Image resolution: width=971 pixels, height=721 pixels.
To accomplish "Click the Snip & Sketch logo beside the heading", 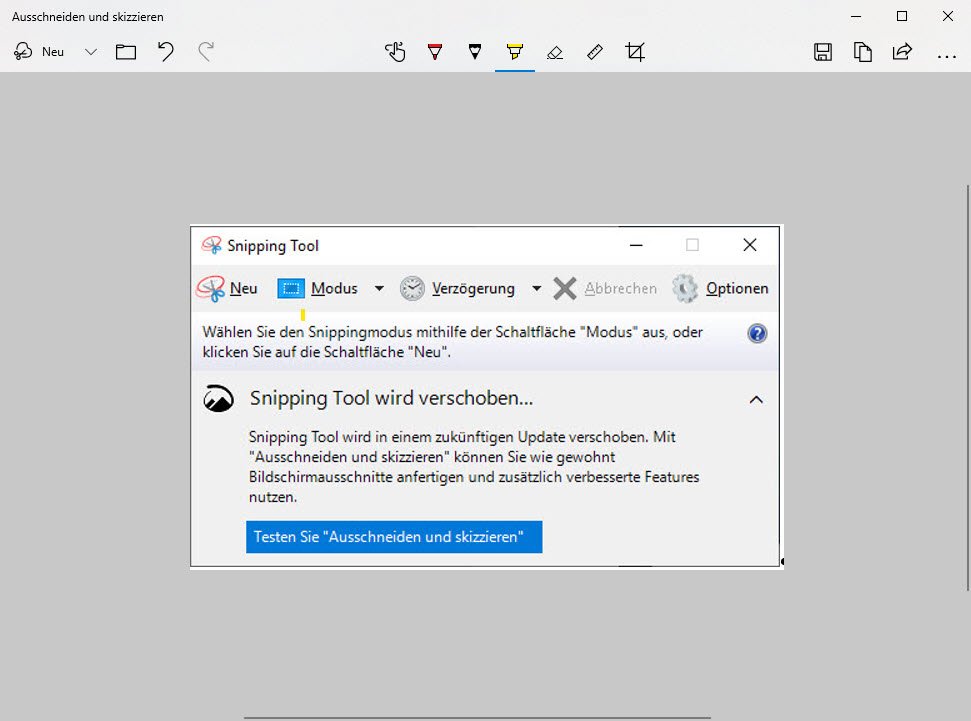I will 219,399.
